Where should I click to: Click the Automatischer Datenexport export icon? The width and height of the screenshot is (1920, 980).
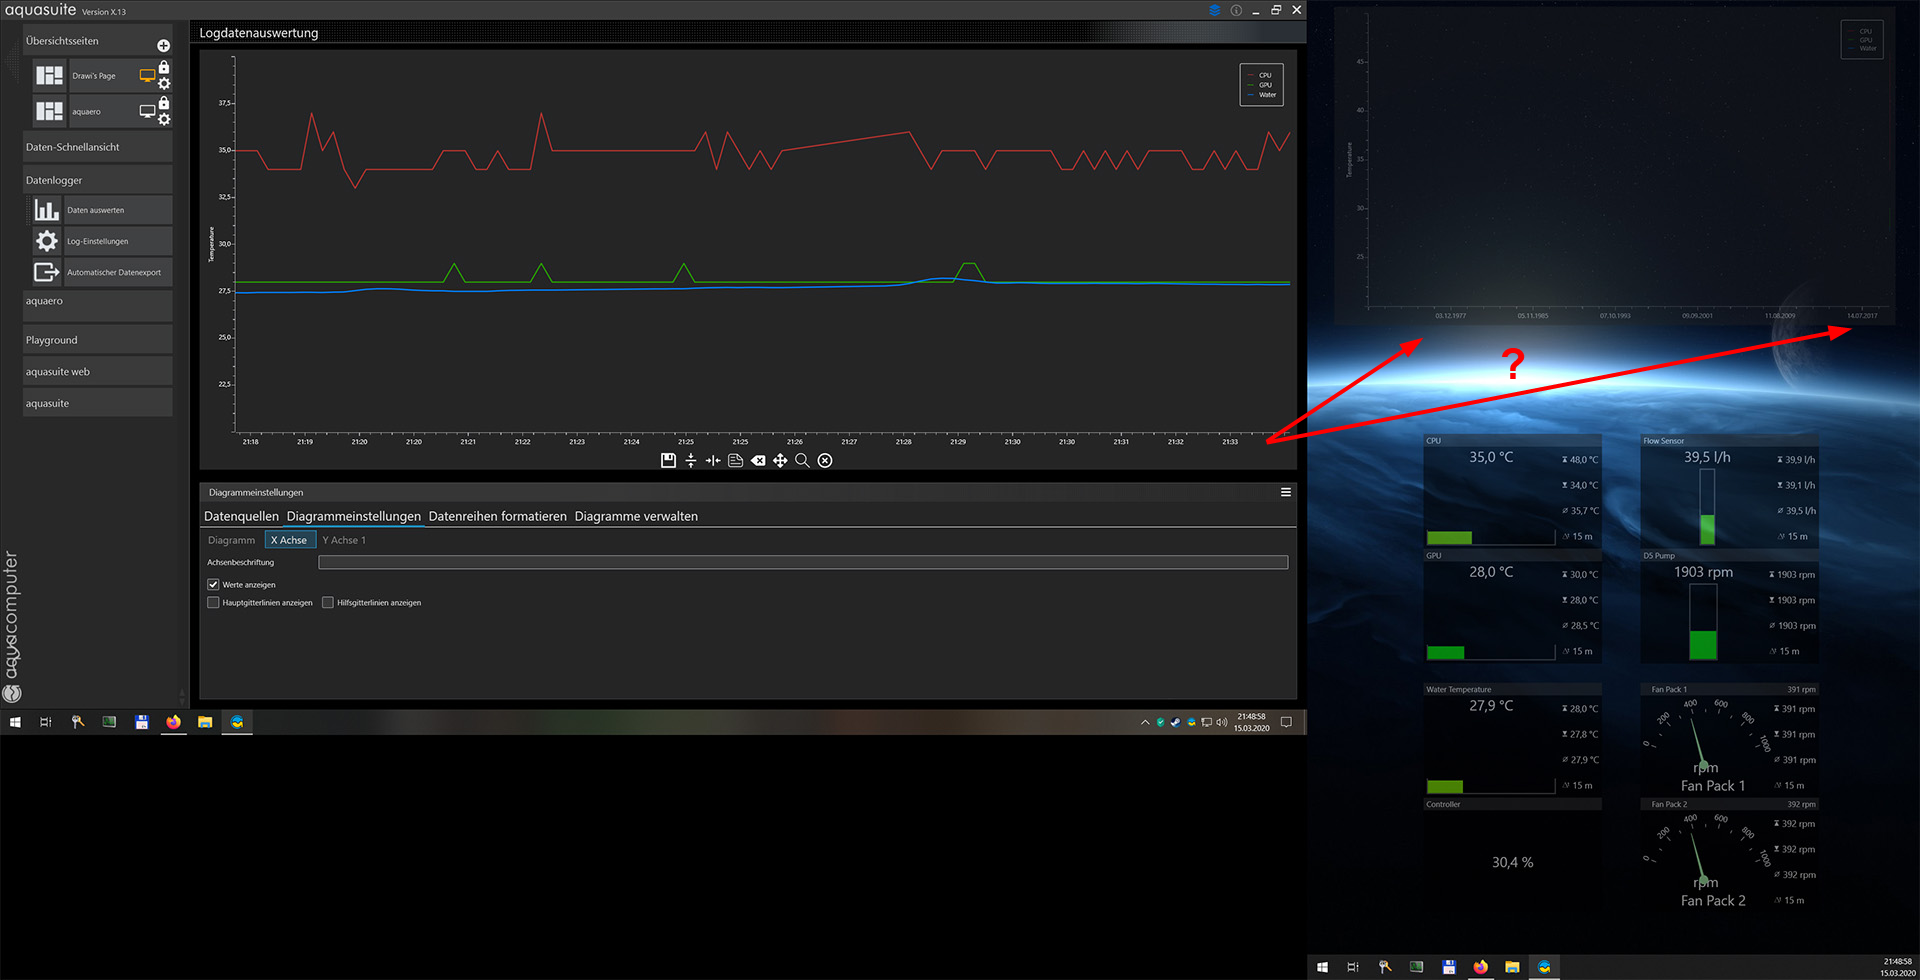46,272
